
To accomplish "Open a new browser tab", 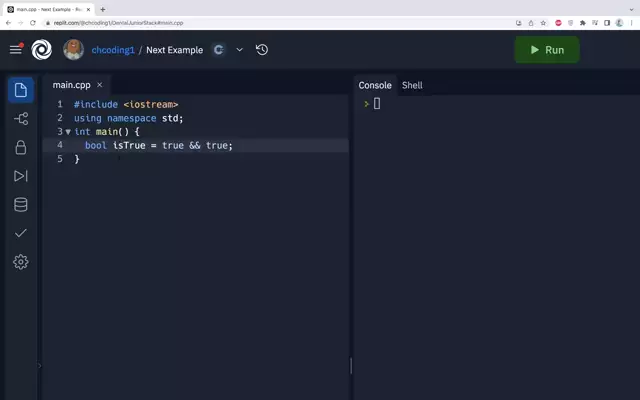I will (x=103, y=9).
